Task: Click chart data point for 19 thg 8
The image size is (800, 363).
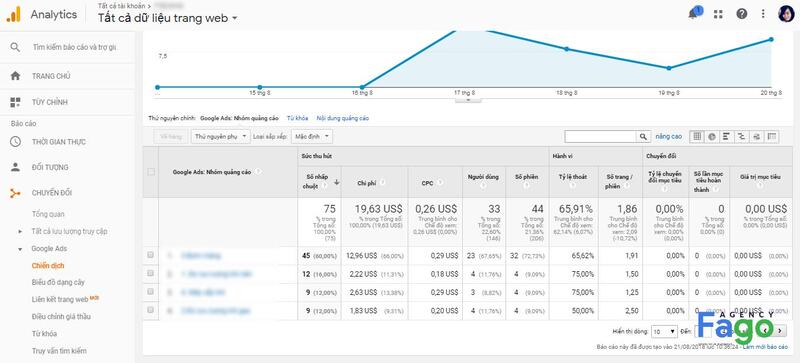Action: coord(669,68)
